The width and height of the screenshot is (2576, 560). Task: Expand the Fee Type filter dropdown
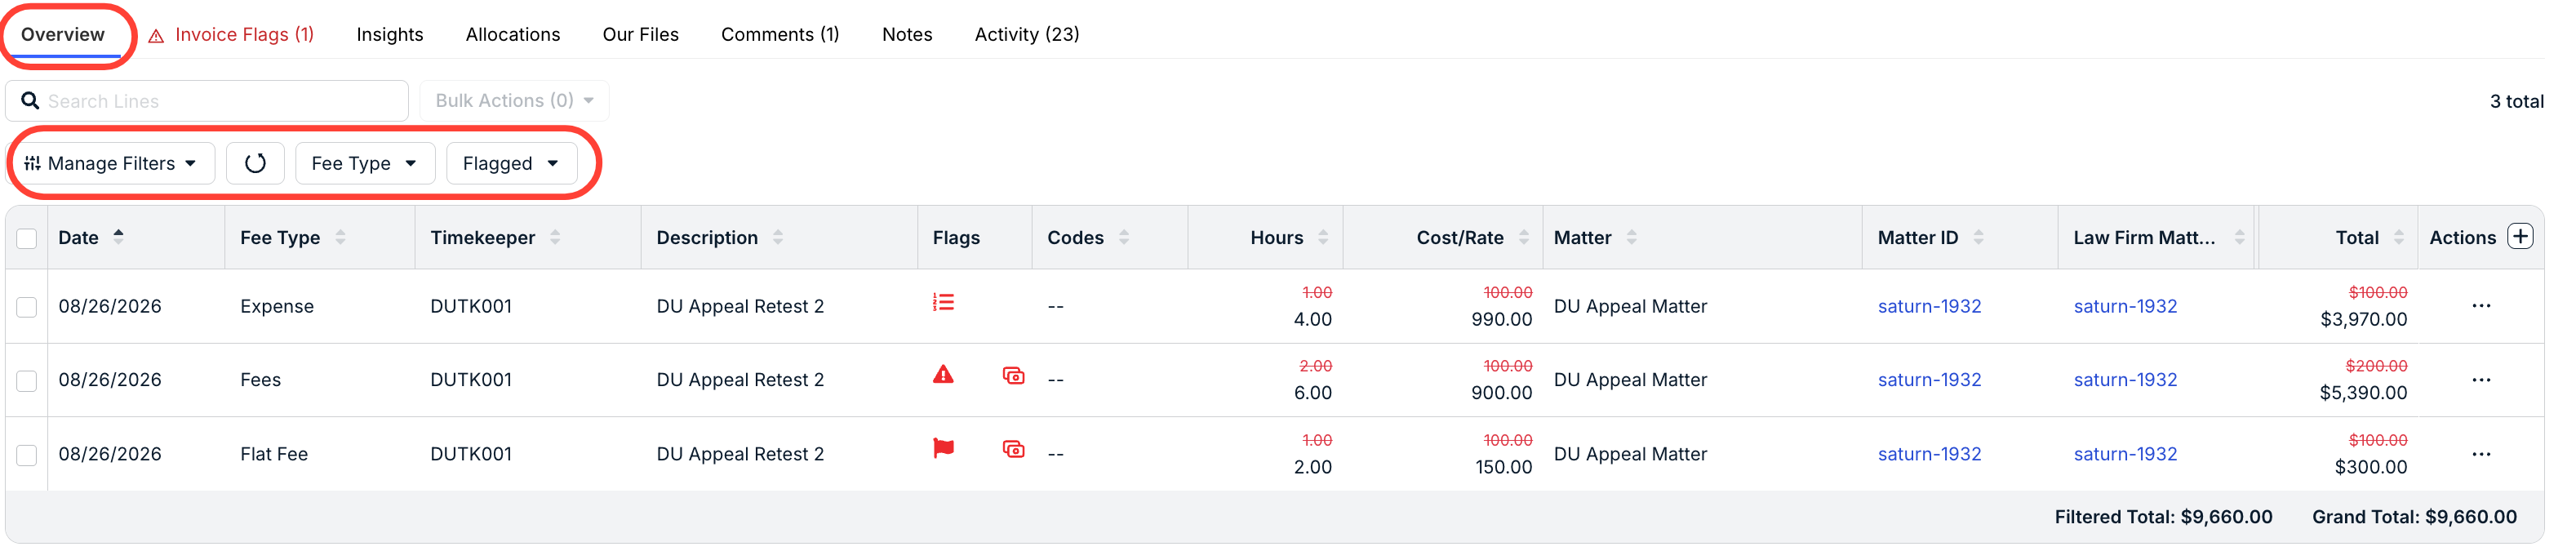[365, 164]
